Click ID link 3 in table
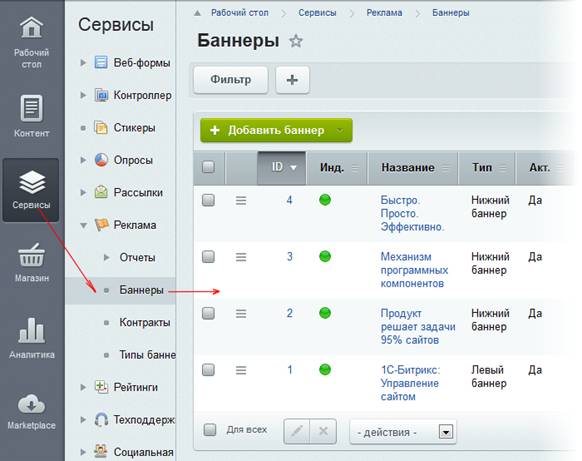582x461 pixels. (290, 256)
